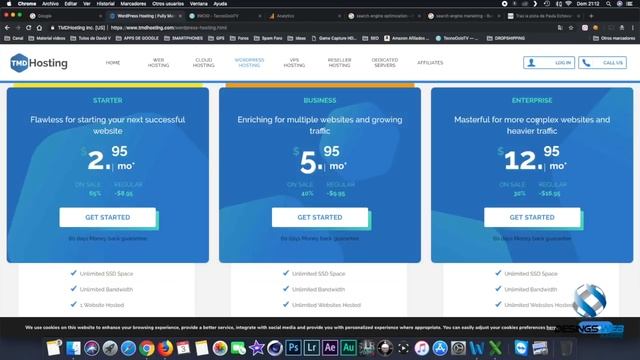Open Safari from the dock
Screen dimensions: 640x360
pos(128,348)
